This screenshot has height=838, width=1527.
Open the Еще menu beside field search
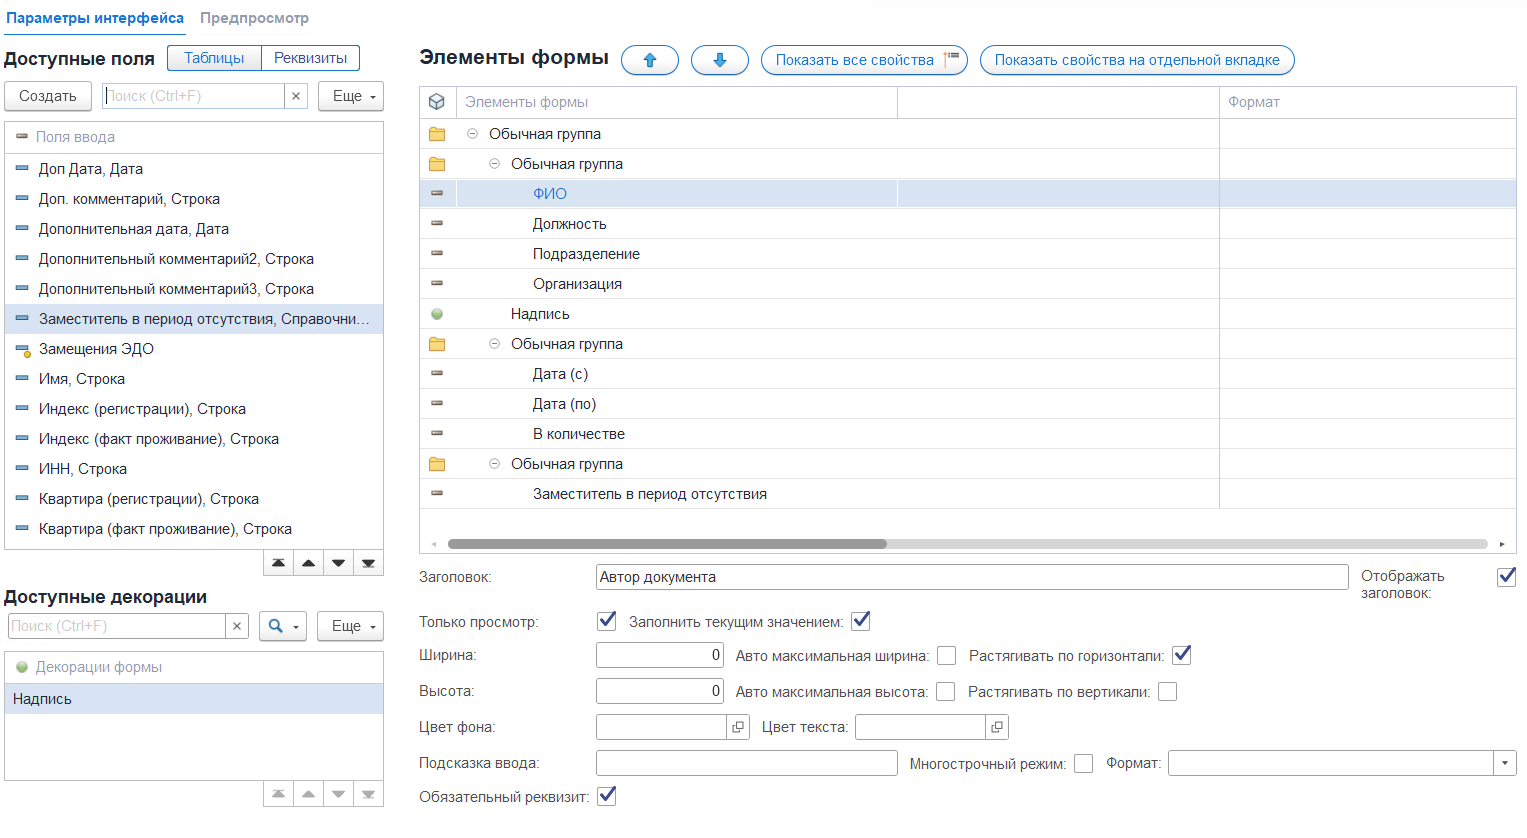click(x=351, y=96)
